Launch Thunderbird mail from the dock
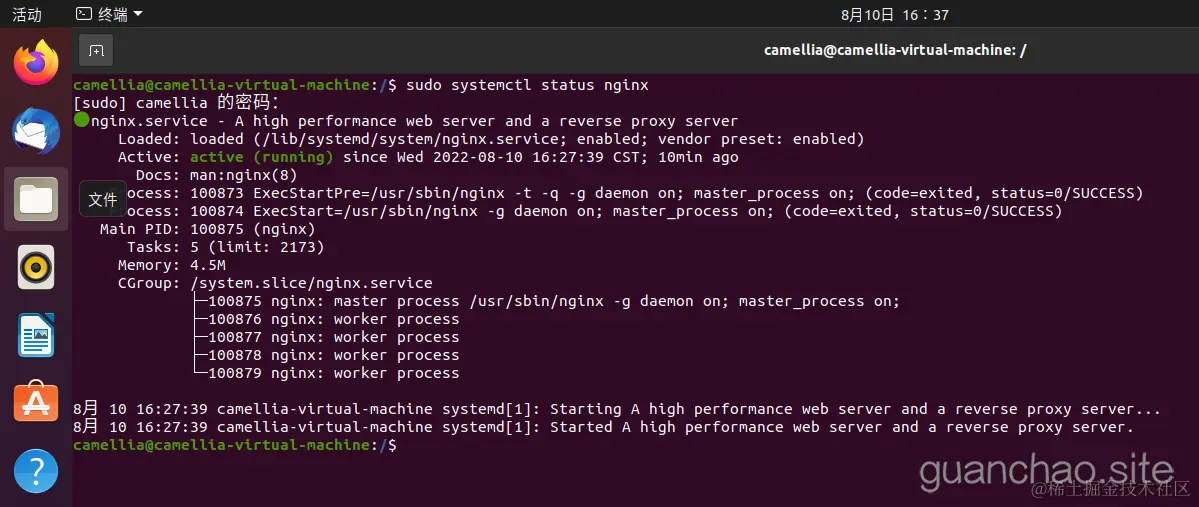 coord(36,131)
